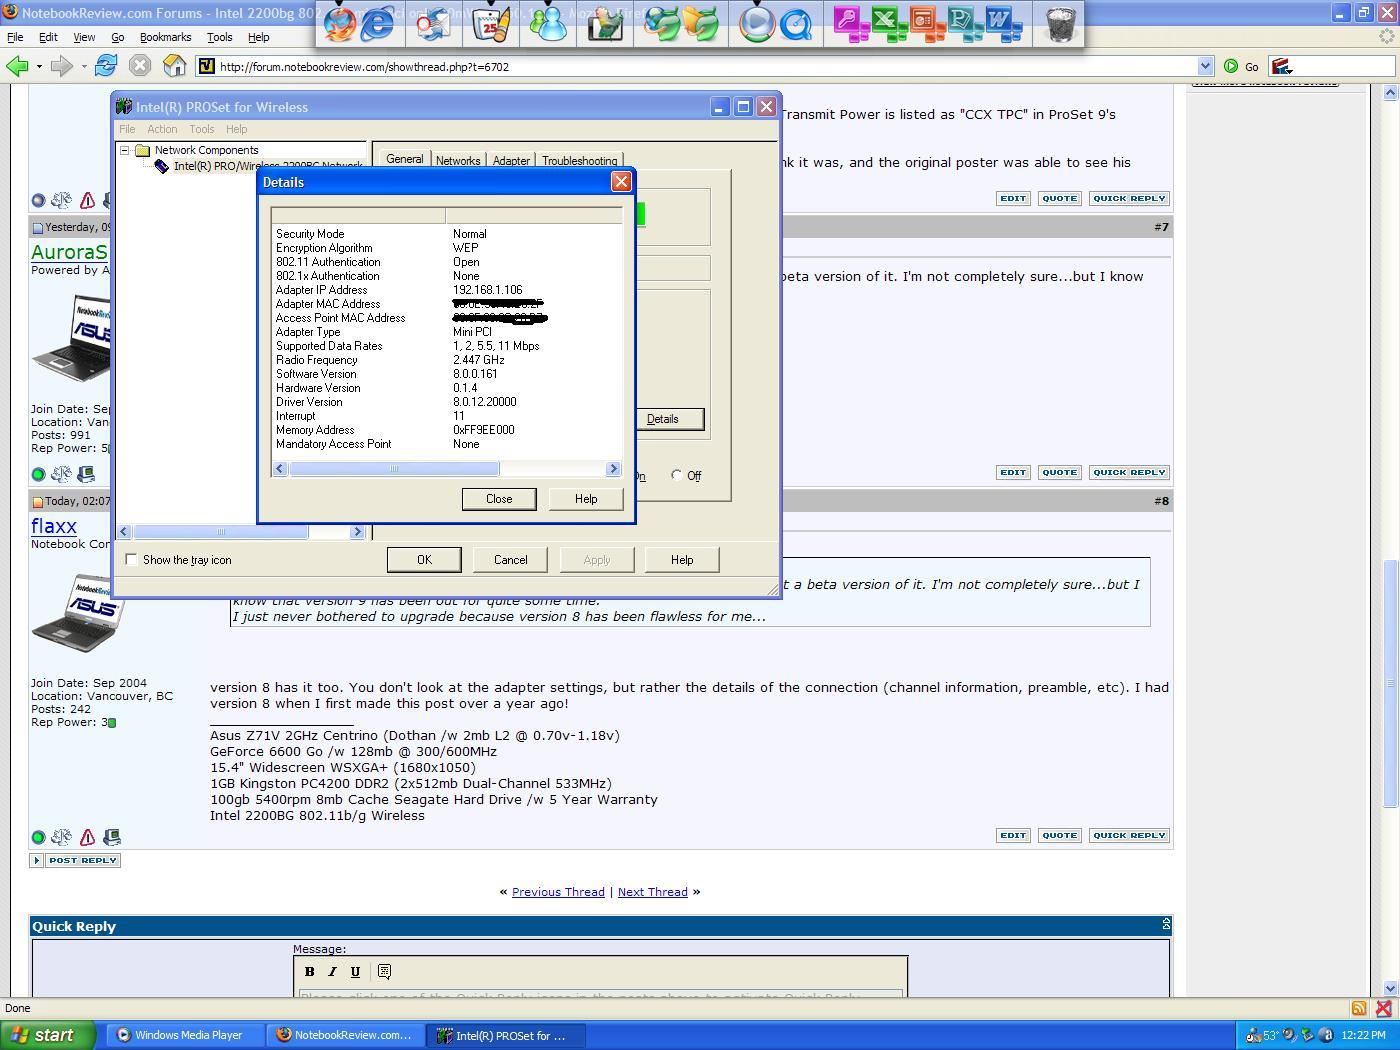Click the Details dialog horizontal scrollbar thumb
This screenshot has width=1400, height=1050.
pos(394,469)
